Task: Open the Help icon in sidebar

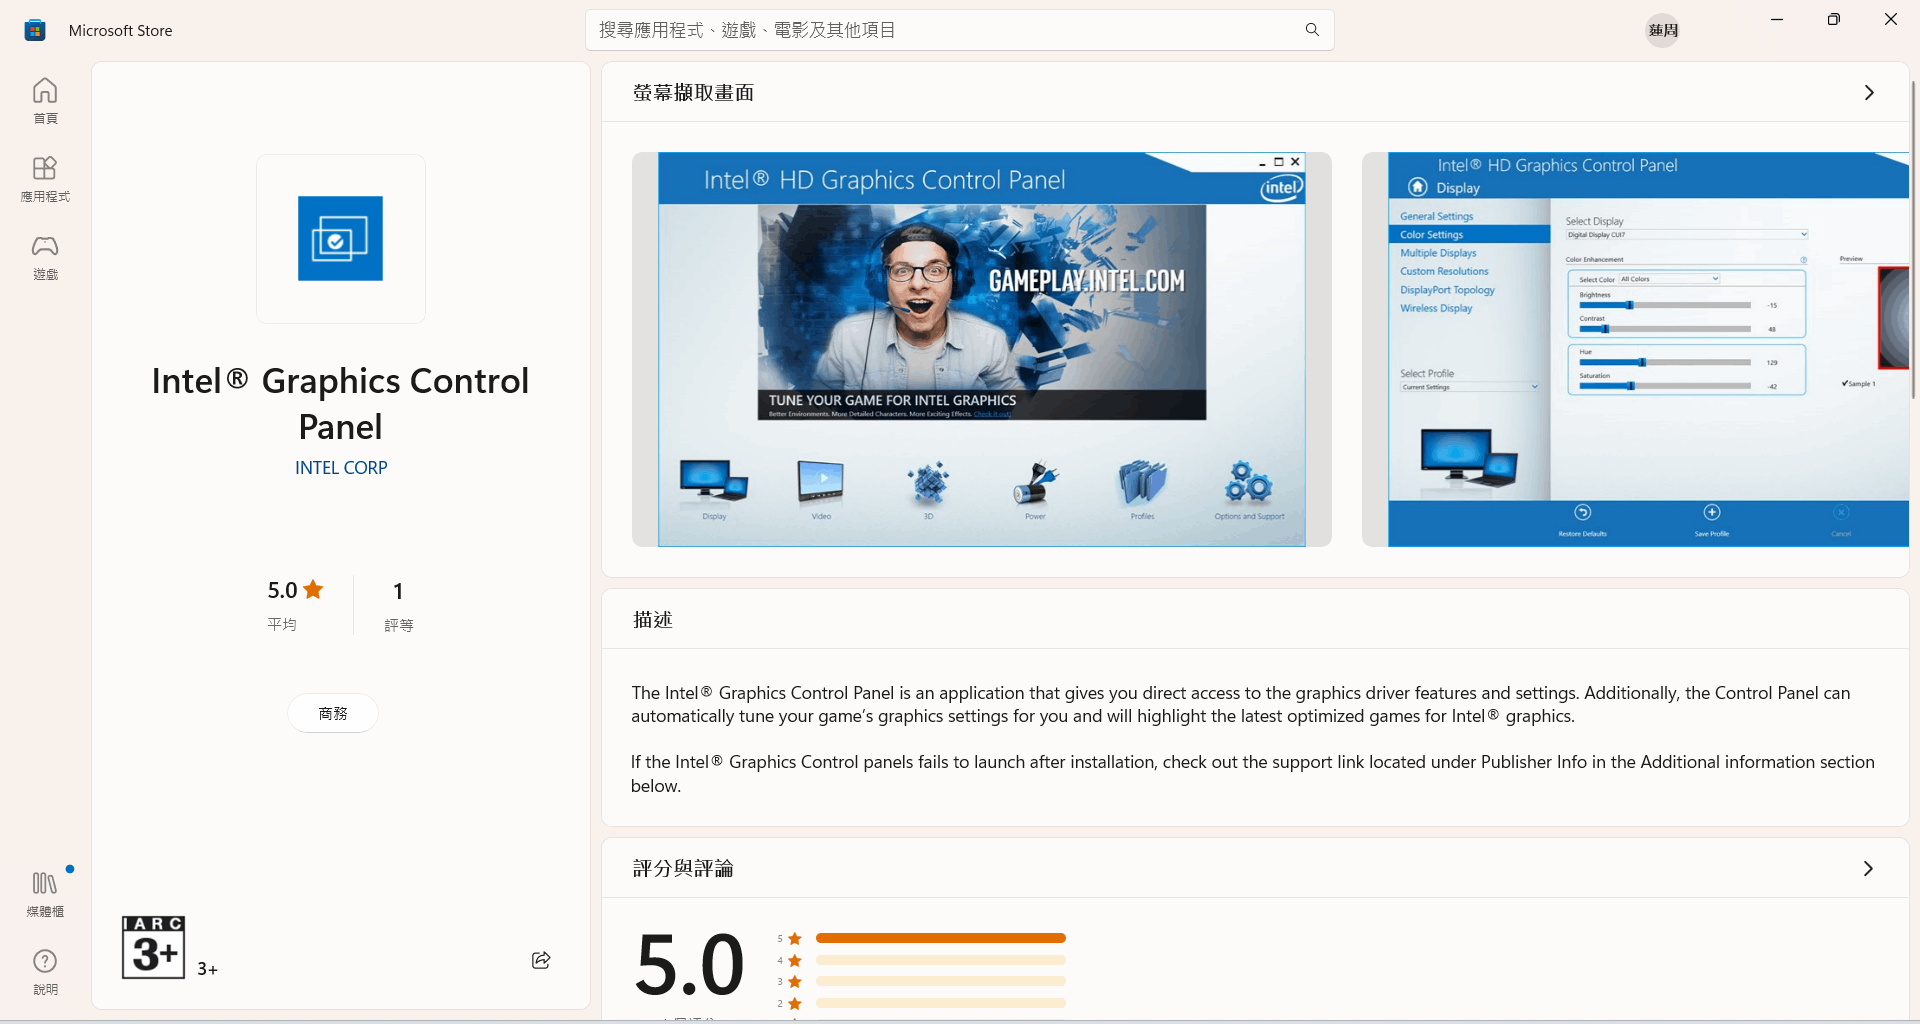Action: point(45,972)
